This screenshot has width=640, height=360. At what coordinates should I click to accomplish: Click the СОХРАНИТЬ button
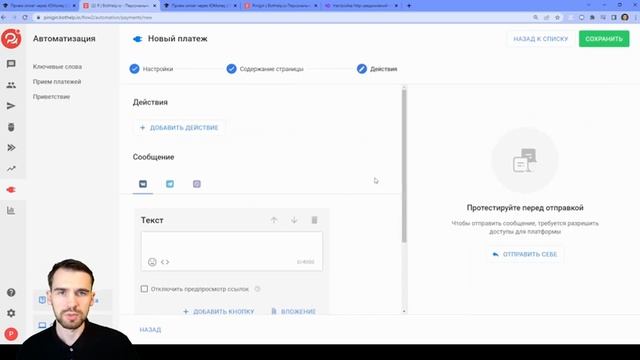[x=604, y=39]
